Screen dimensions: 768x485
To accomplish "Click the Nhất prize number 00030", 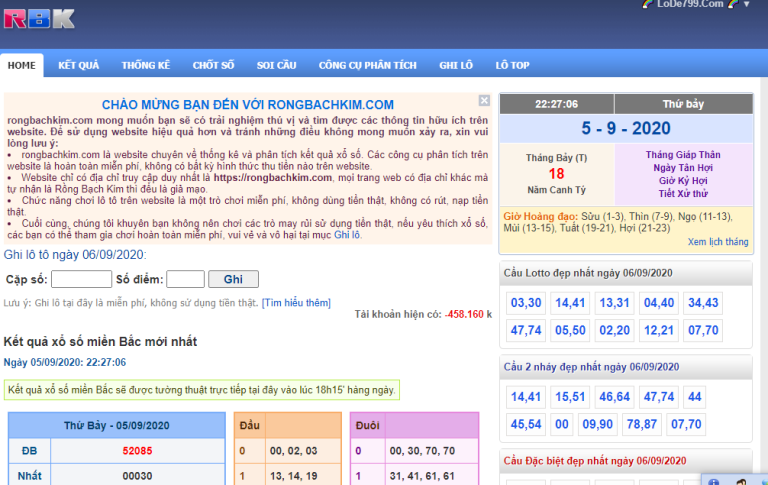I will (x=137, y=476).
